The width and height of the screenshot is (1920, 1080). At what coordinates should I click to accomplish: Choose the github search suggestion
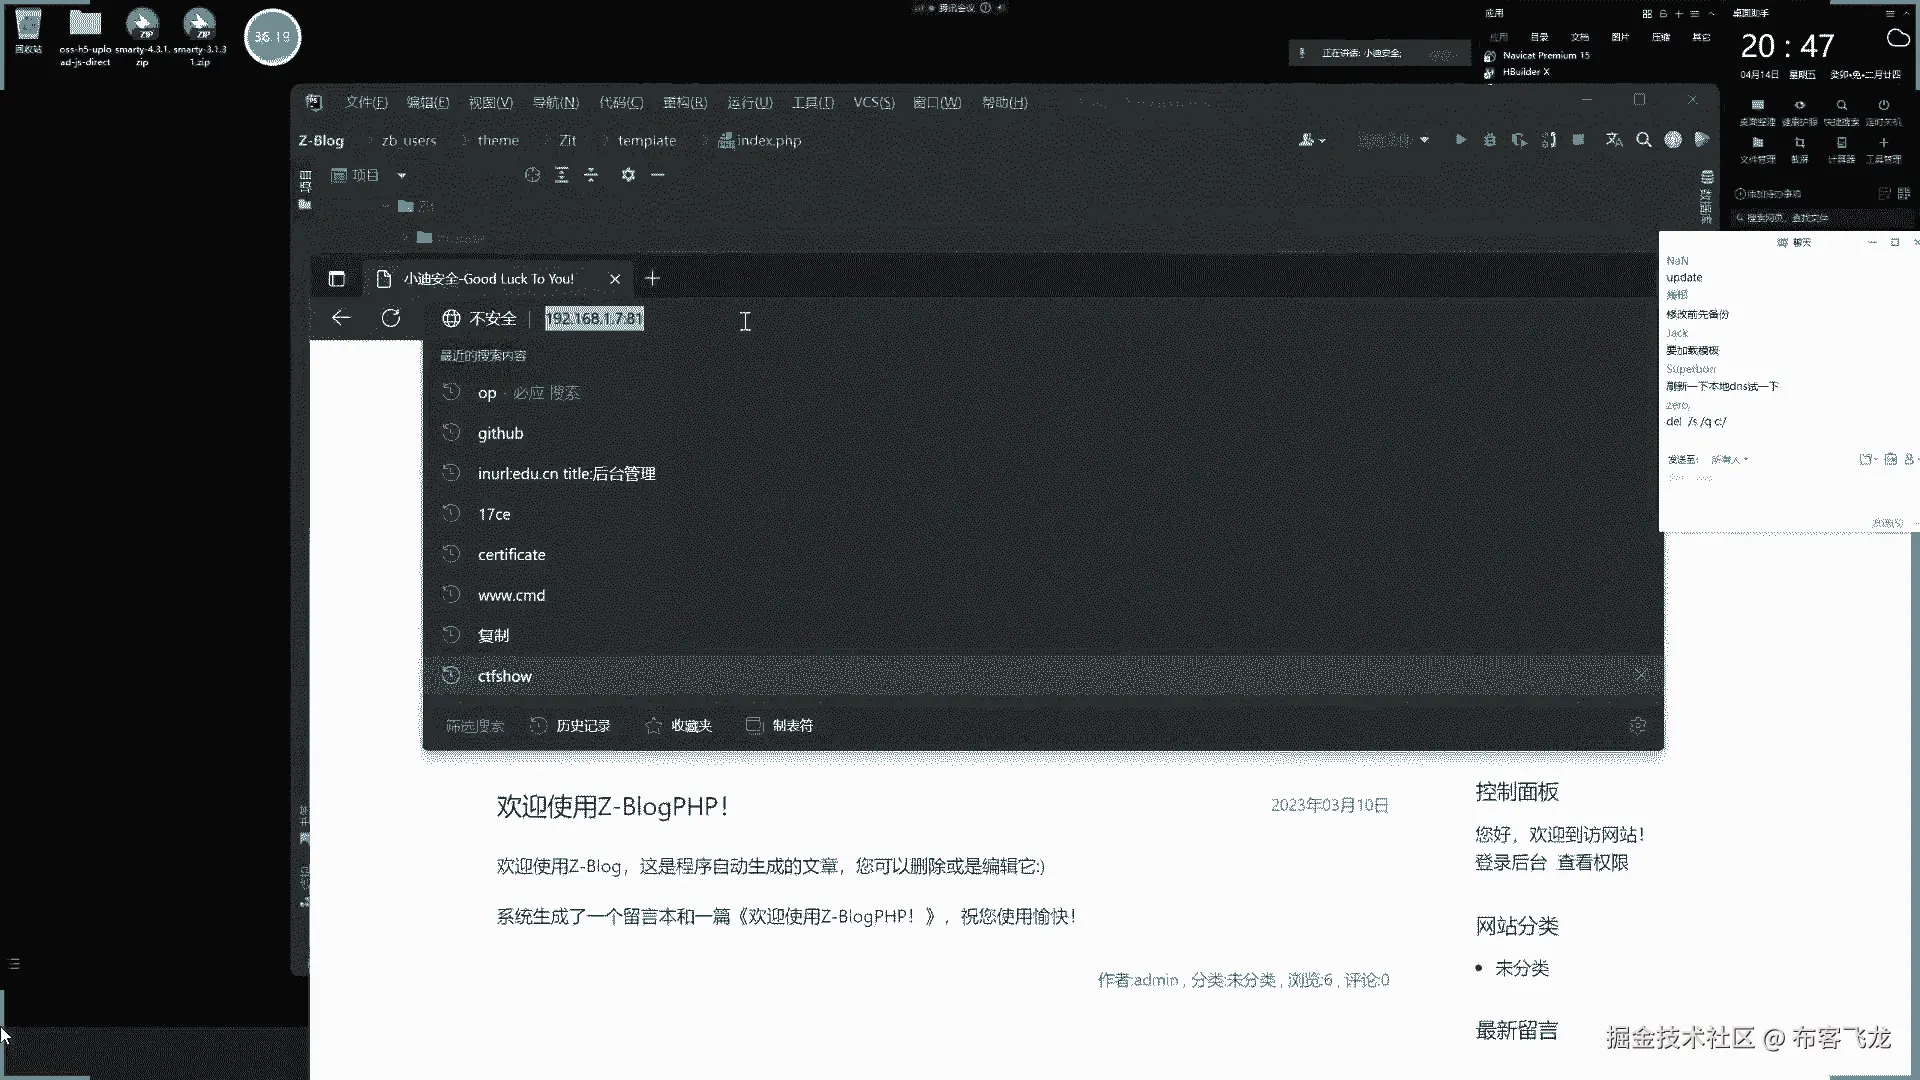pyautogui.click(x=500, y=434)
